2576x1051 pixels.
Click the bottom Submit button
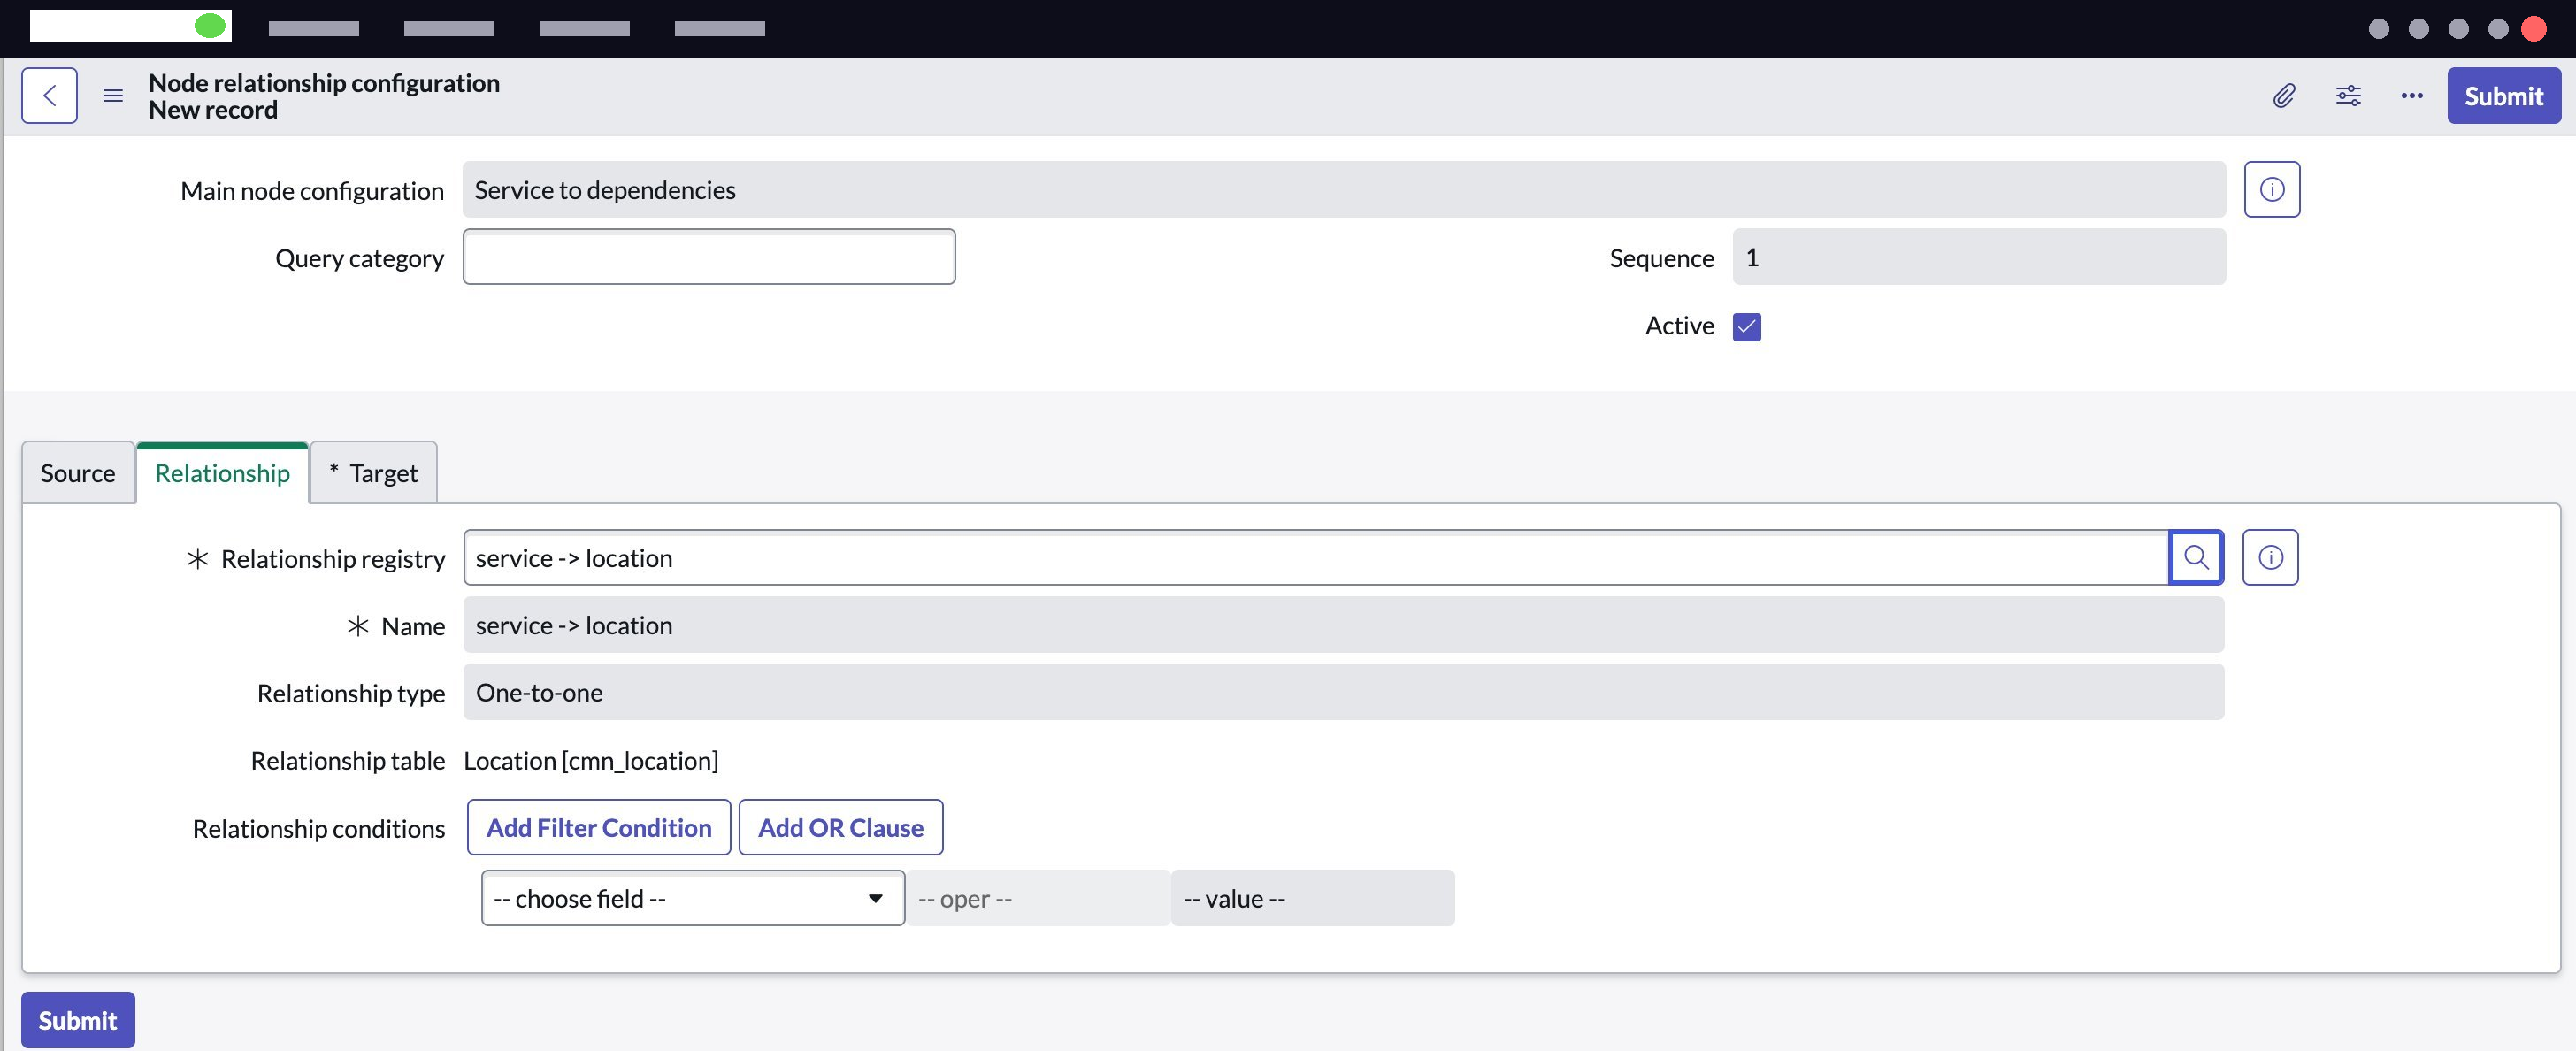(78, 1020)
